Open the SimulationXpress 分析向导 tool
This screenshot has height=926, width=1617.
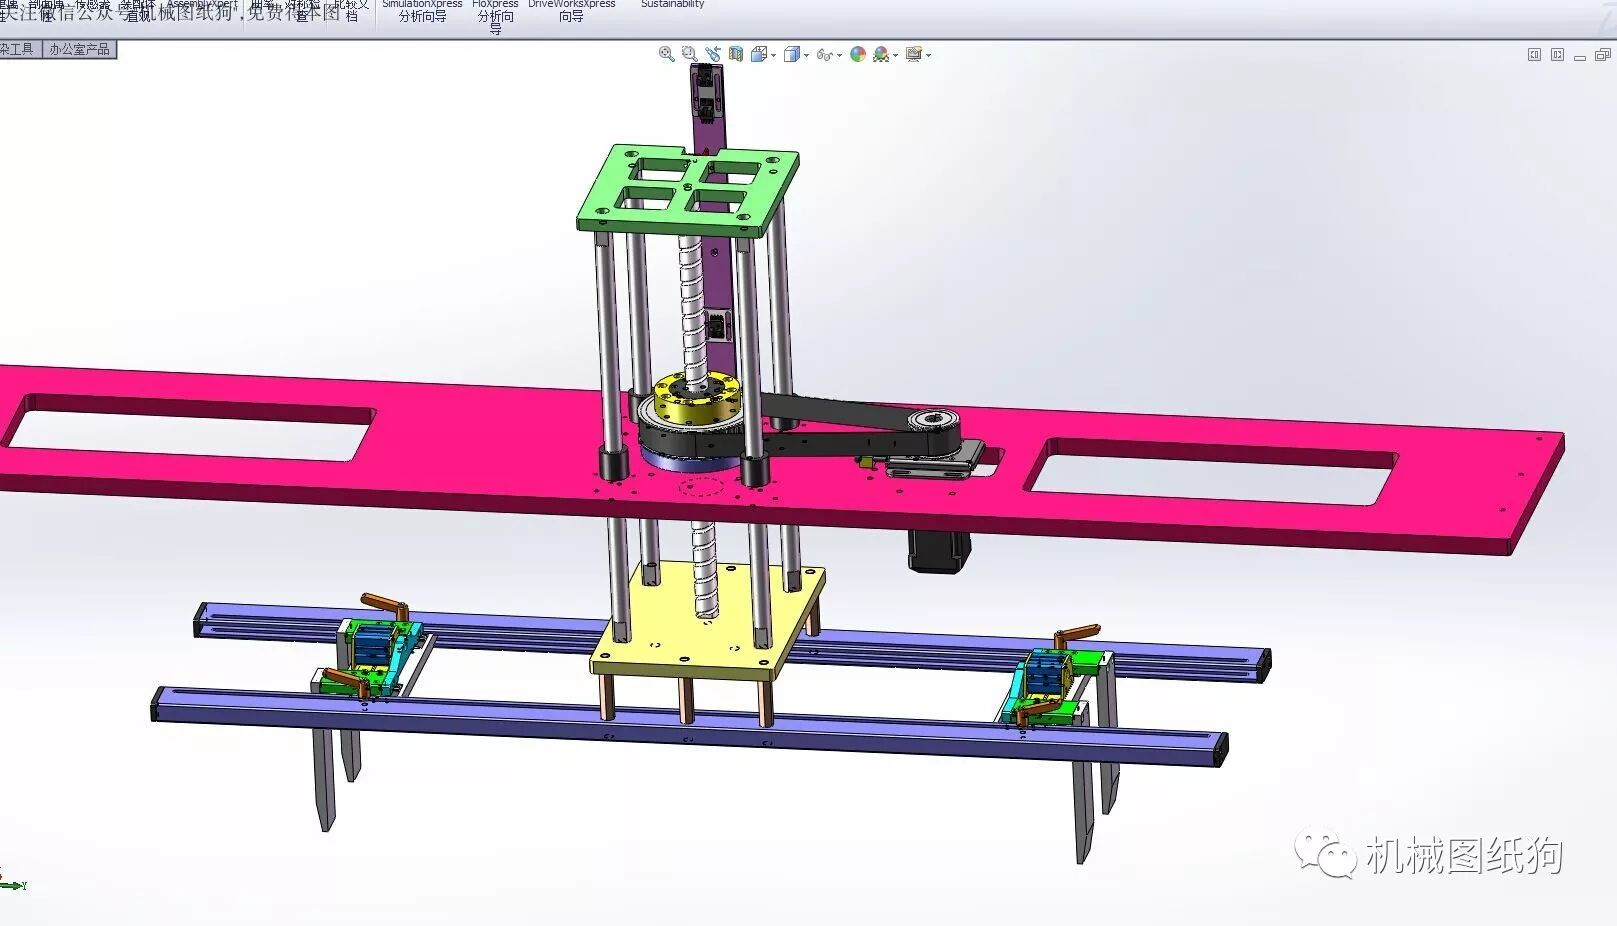[422, 11]
